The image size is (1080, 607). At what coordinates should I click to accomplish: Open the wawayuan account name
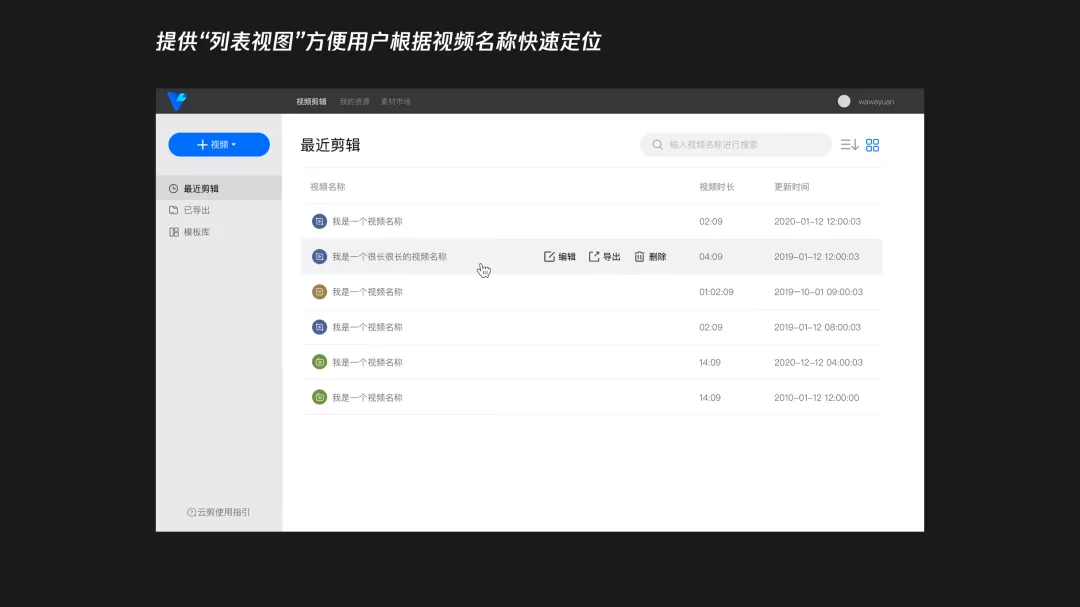tap(876, 101)
